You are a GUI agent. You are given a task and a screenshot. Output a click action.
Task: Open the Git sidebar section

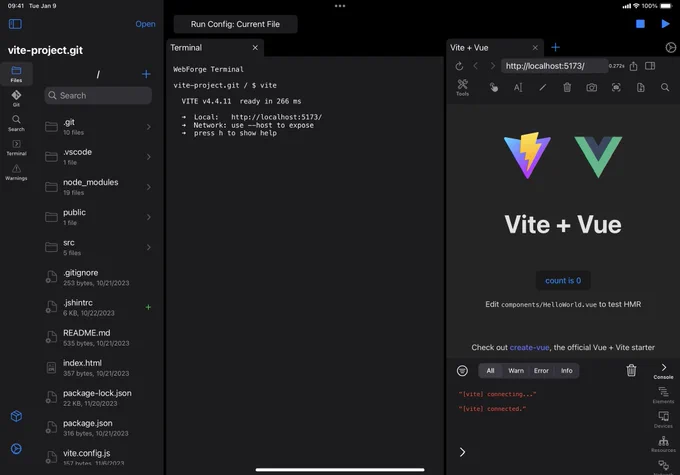[16, 98]
